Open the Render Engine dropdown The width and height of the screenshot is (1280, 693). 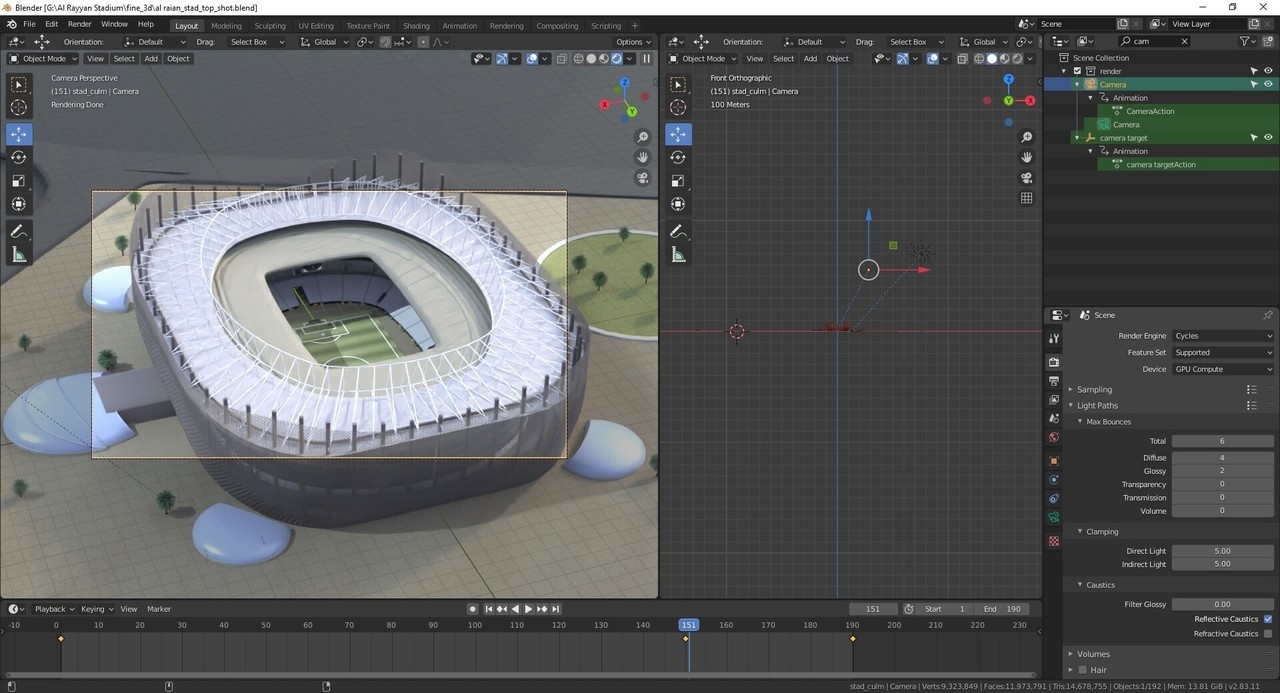point(1223,336)
